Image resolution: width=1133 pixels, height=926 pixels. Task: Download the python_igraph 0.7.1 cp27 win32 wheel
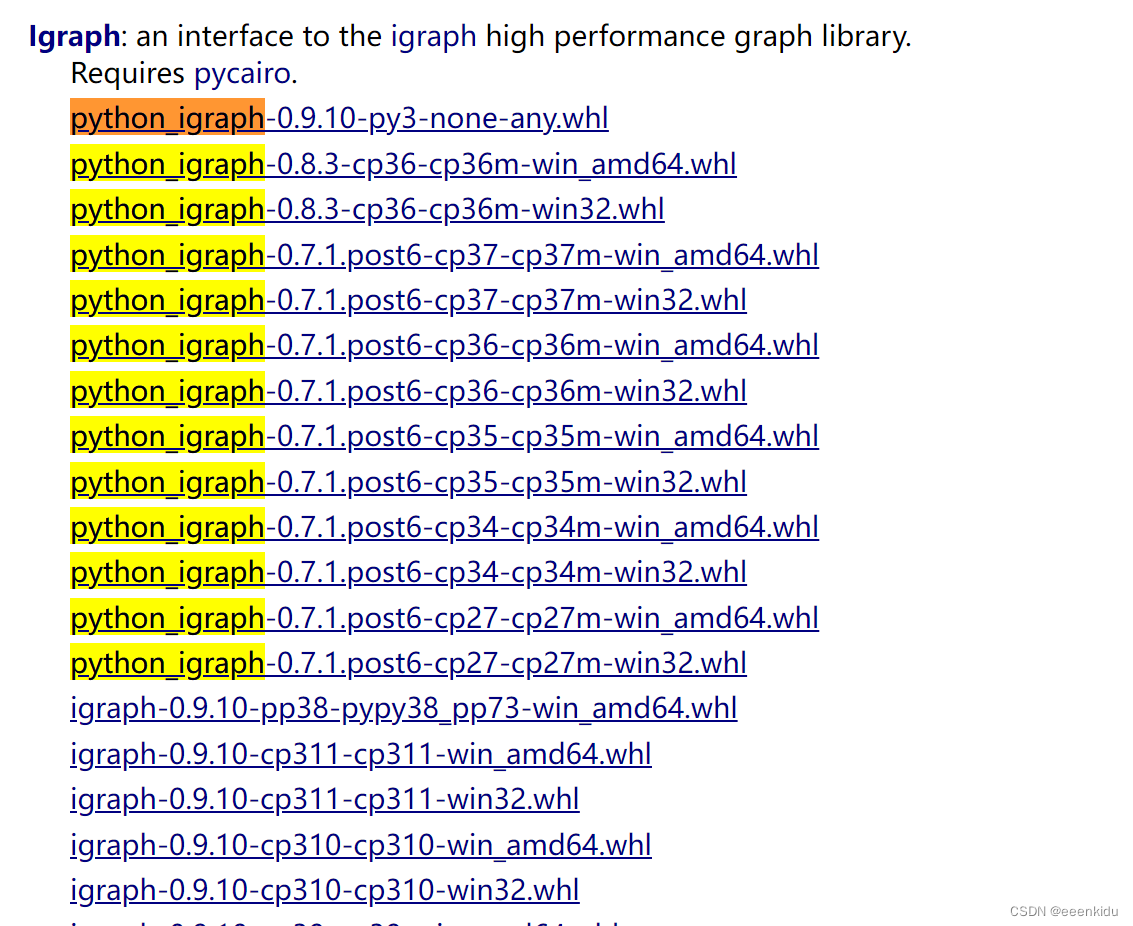407,663
